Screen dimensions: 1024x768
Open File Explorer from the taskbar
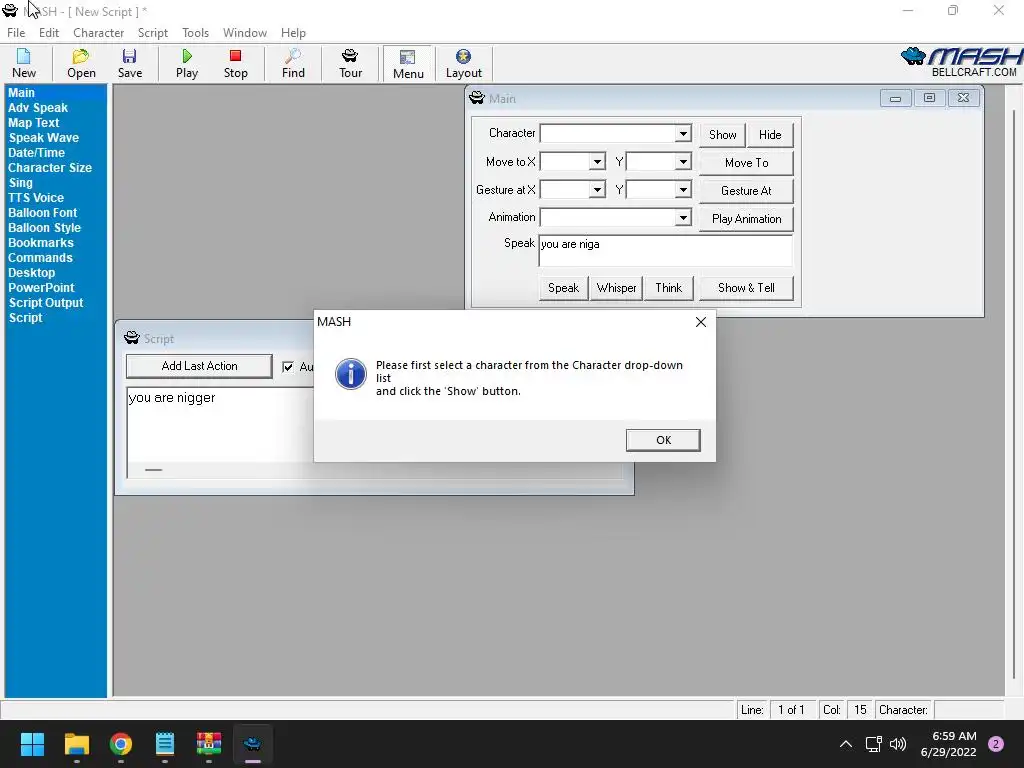pyautogui.click(x=76, y=744)
